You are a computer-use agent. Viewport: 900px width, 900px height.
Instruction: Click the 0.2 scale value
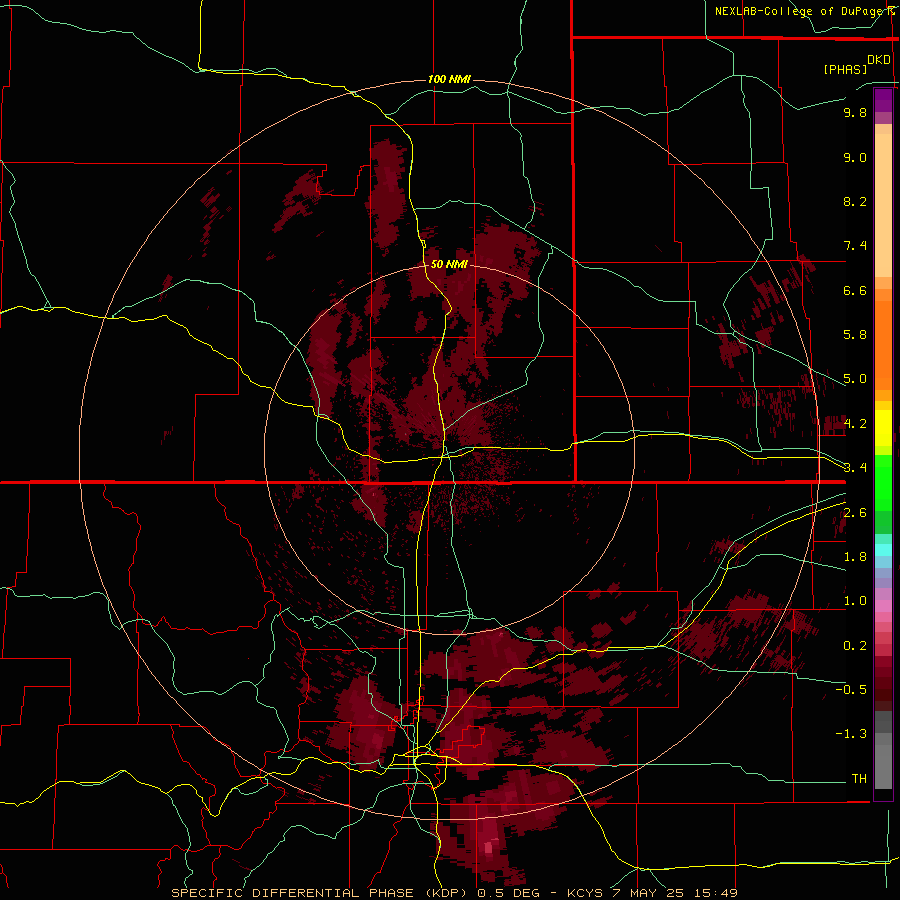[855, 646]
